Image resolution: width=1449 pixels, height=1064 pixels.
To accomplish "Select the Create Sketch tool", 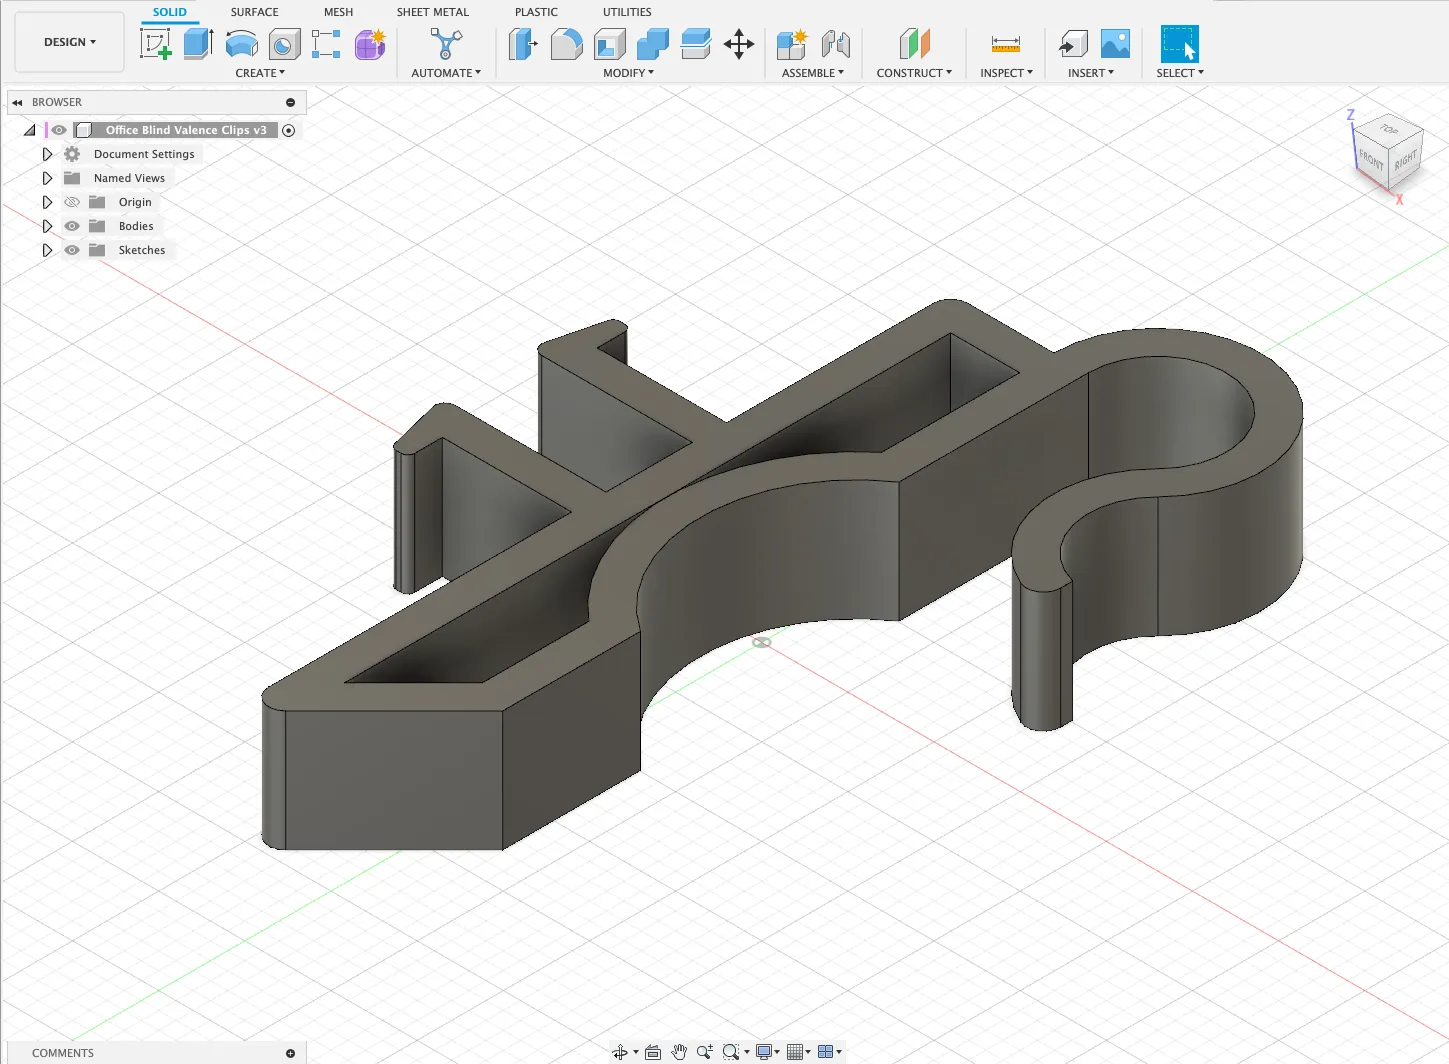I will [x=155, y=44].
